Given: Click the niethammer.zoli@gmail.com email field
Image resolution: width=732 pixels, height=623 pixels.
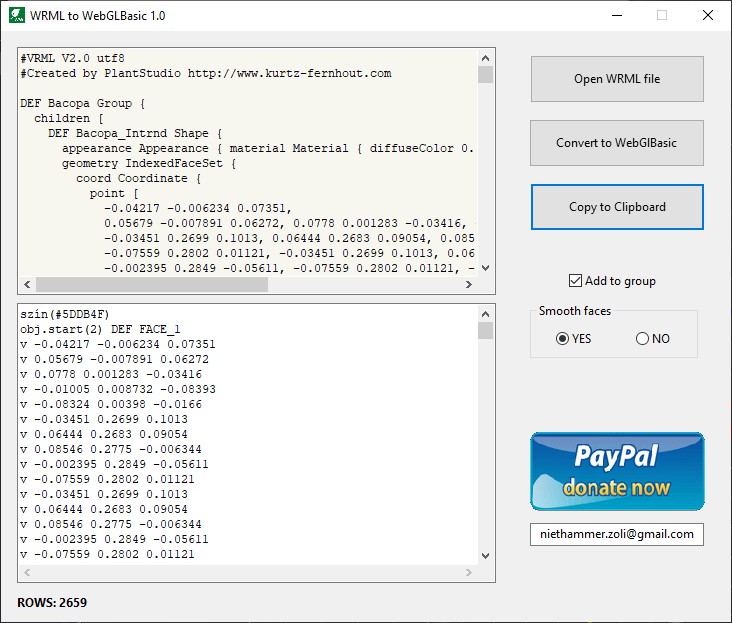Looking at the screenshot, I should (x=617, y=534).
